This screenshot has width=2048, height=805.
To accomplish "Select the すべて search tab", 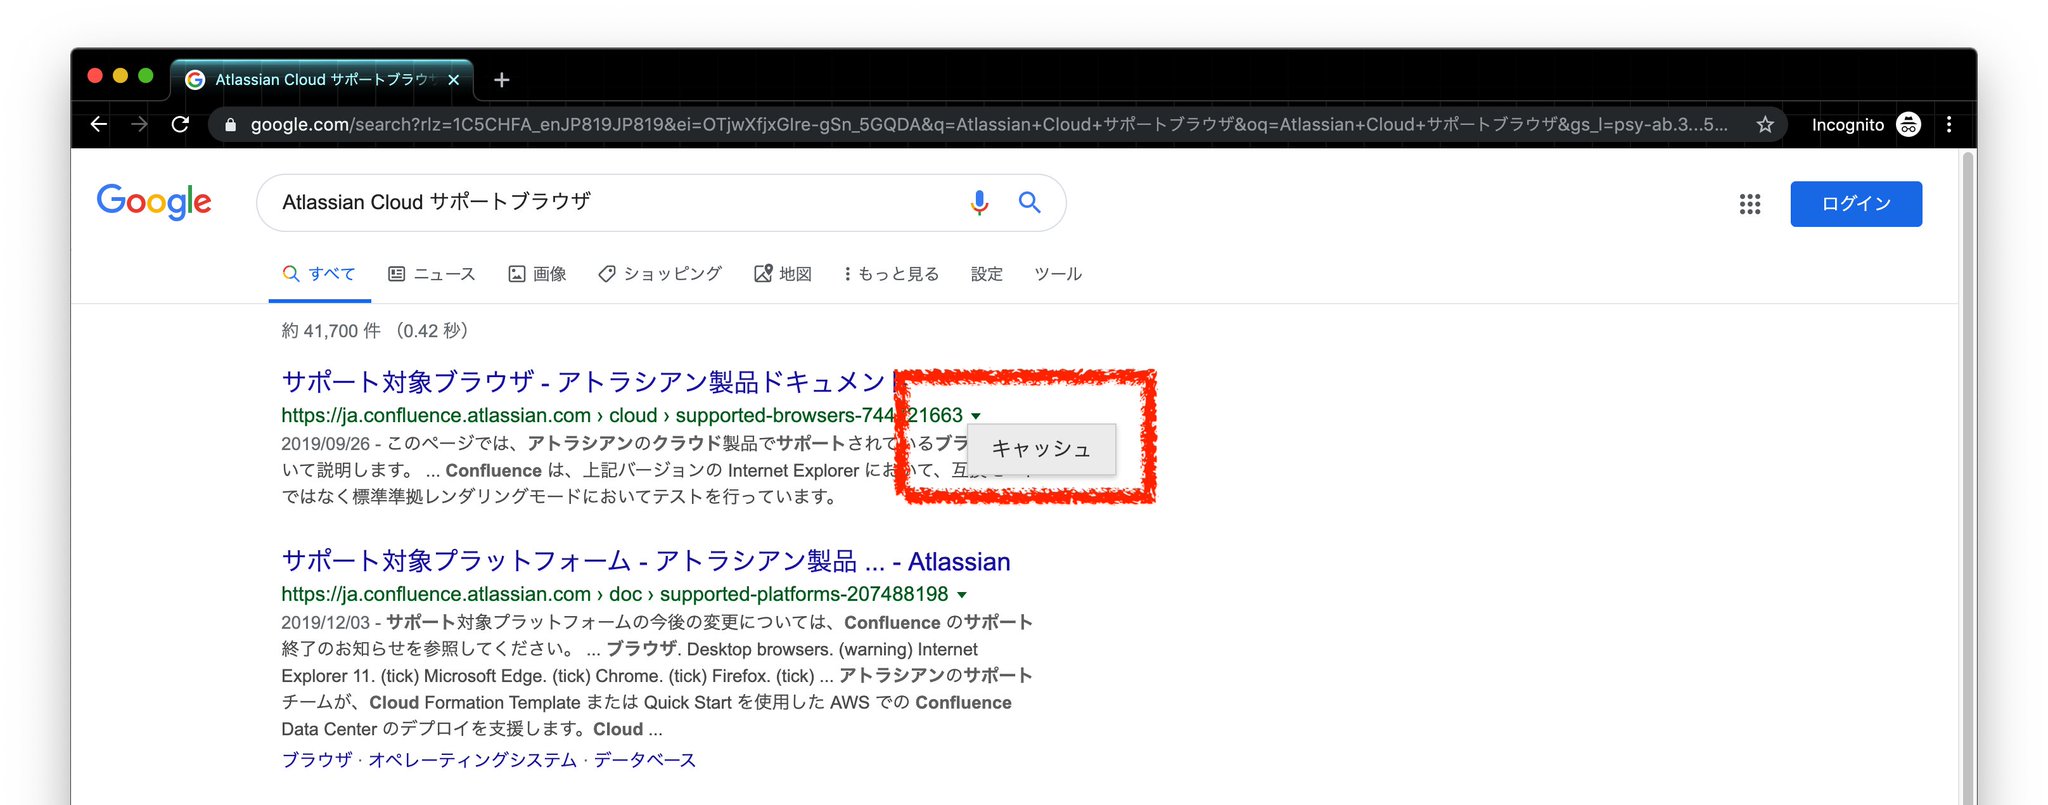I will pos(319,274).
